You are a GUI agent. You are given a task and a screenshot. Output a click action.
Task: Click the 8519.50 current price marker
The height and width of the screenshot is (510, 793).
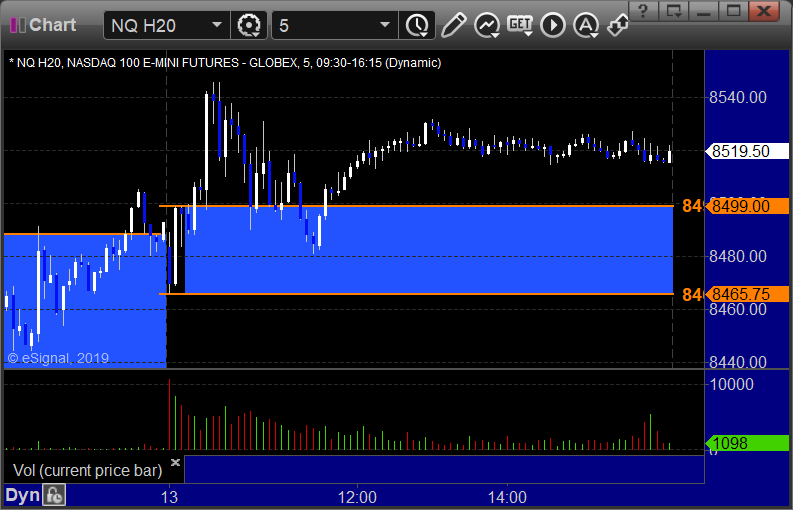tap(747, 151)
